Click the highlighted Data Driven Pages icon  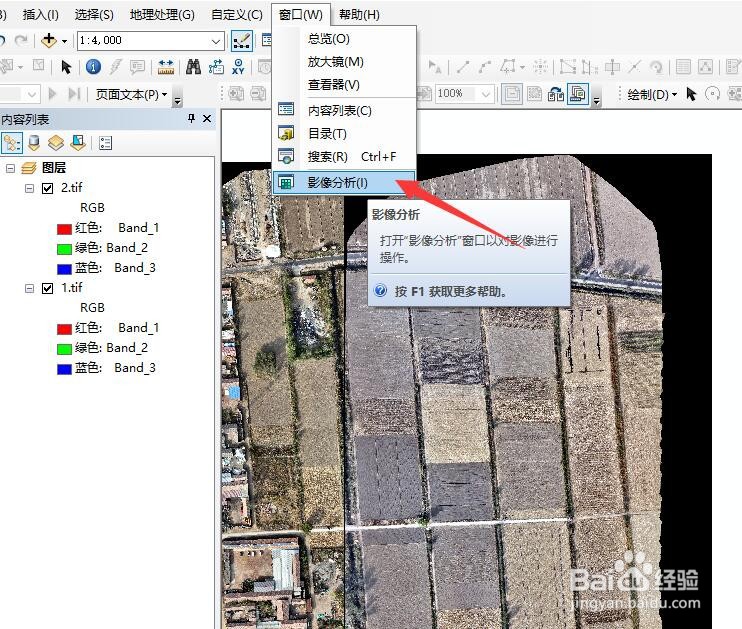tap(578, 94)
